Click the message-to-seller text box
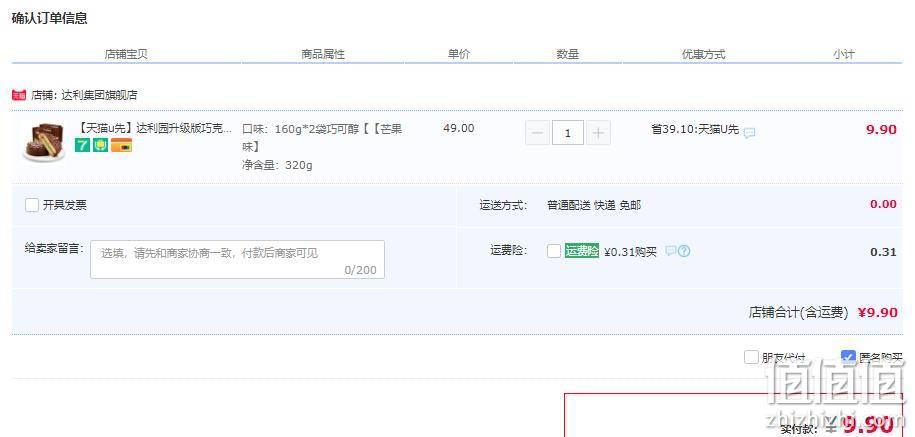The image size is (915, 437). [238, 259]
